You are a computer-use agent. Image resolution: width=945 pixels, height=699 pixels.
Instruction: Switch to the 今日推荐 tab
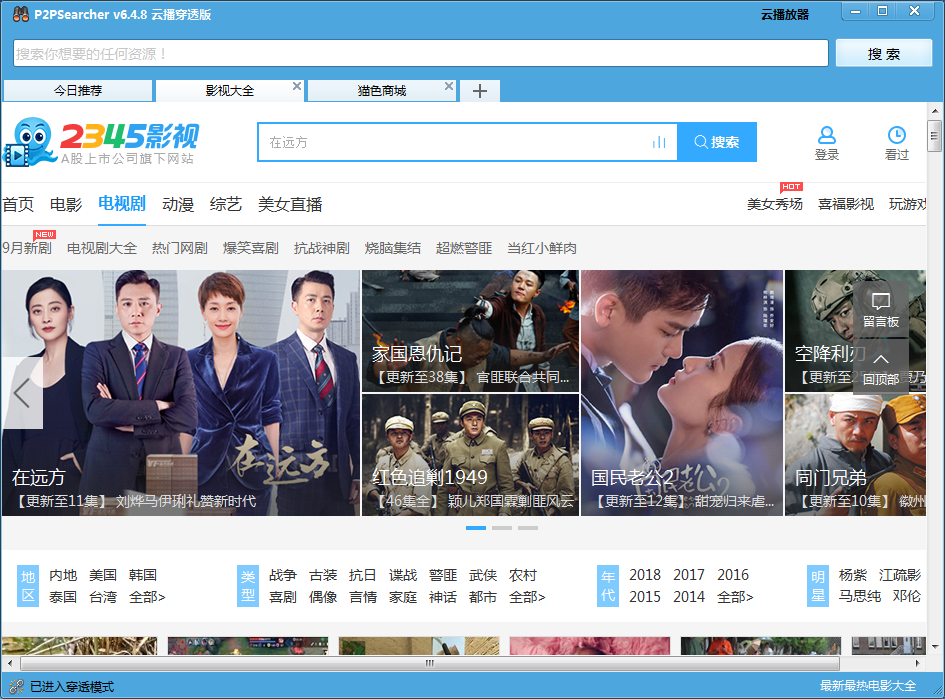pos(78,90)
